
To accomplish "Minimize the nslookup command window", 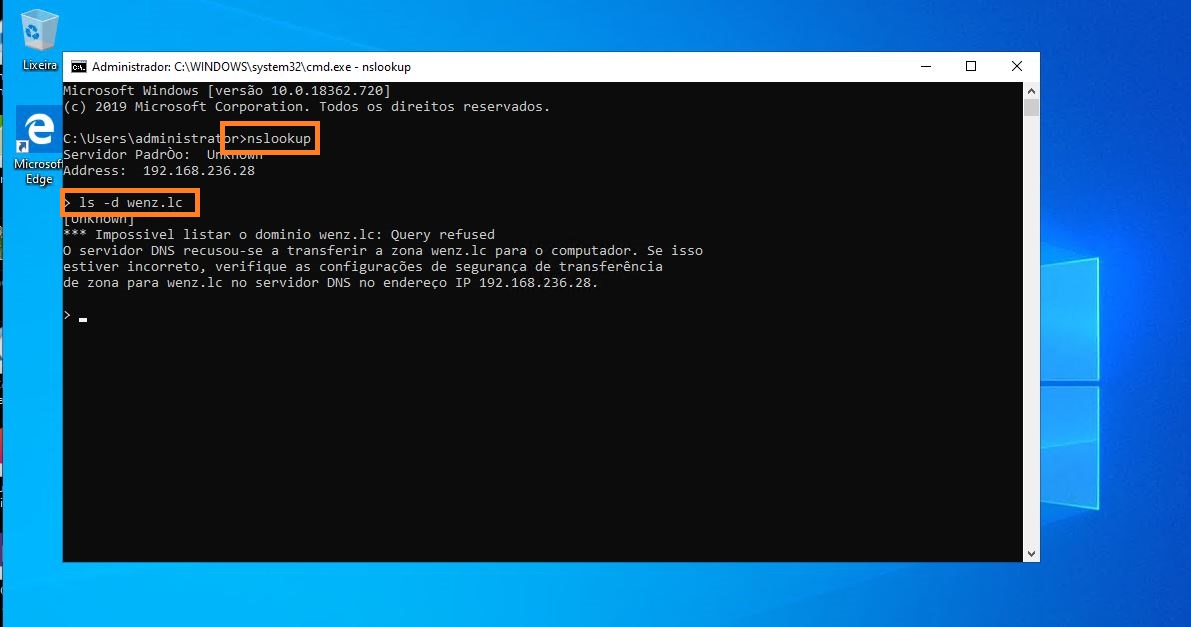I will coord(926,66).
